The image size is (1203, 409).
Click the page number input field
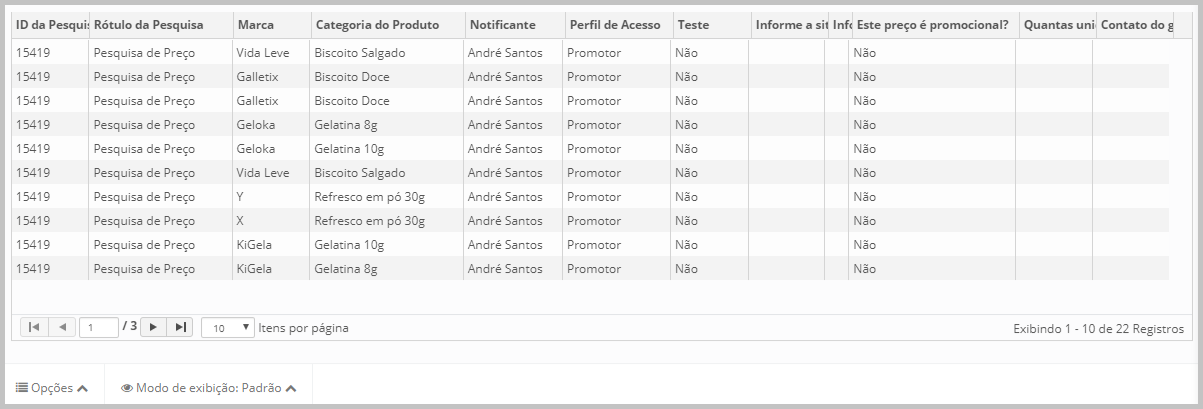(99, 327)
